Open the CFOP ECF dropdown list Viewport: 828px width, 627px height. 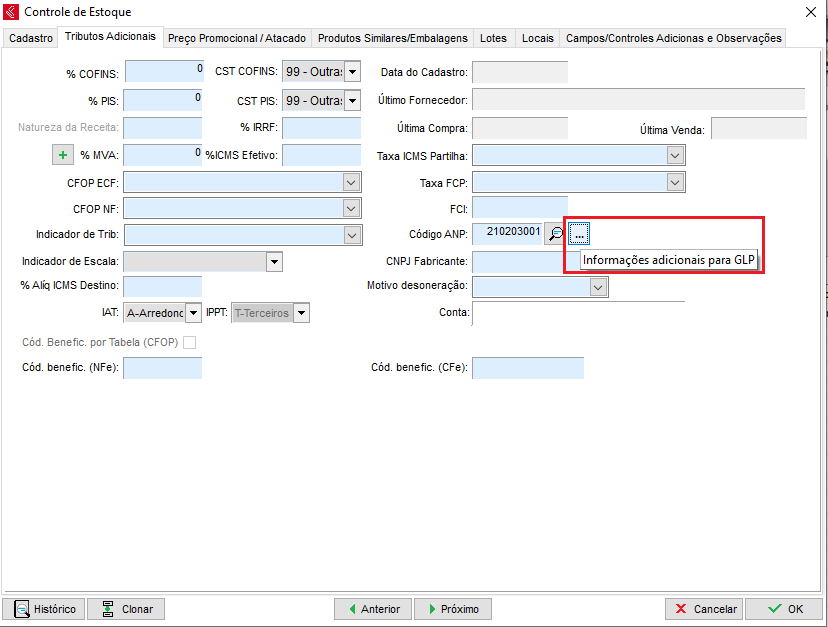(351, 182)
